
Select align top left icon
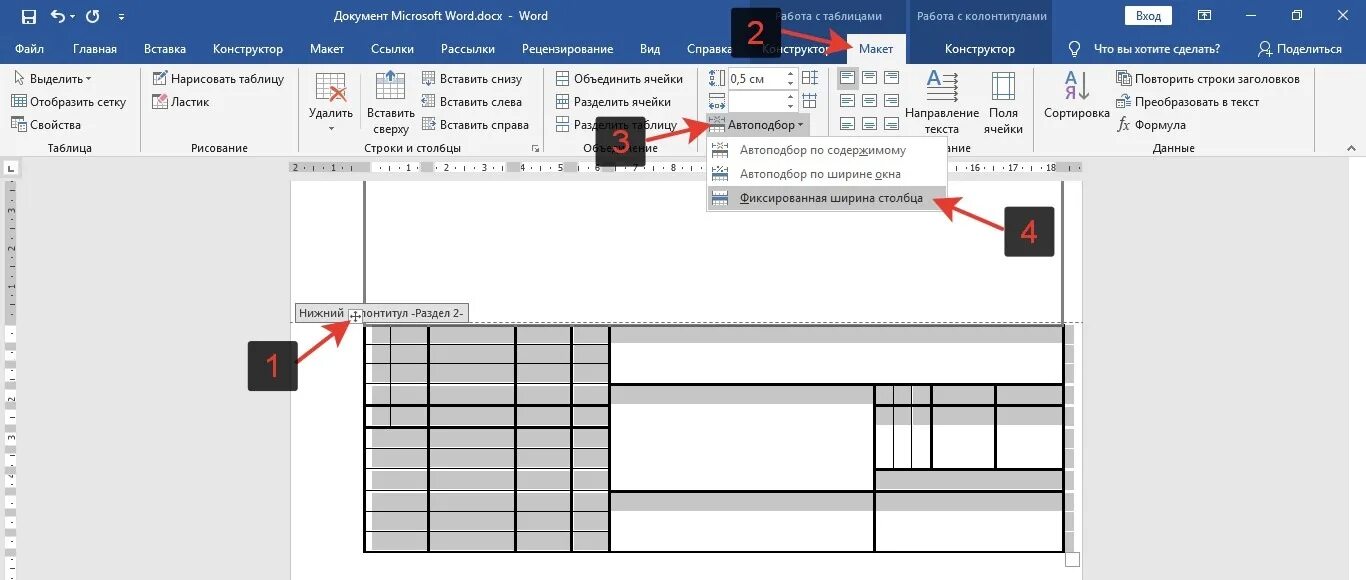pyautogui.click(x=847, y=79)
